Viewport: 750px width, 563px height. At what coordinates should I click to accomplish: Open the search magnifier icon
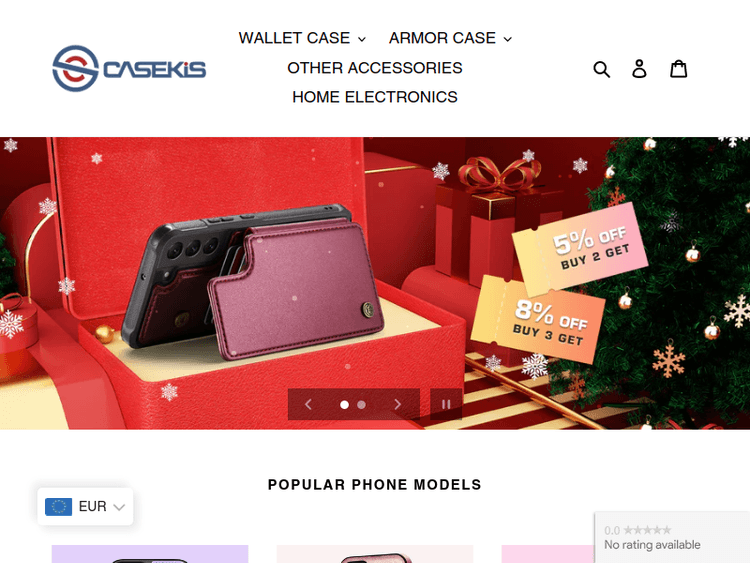point(601,69)
